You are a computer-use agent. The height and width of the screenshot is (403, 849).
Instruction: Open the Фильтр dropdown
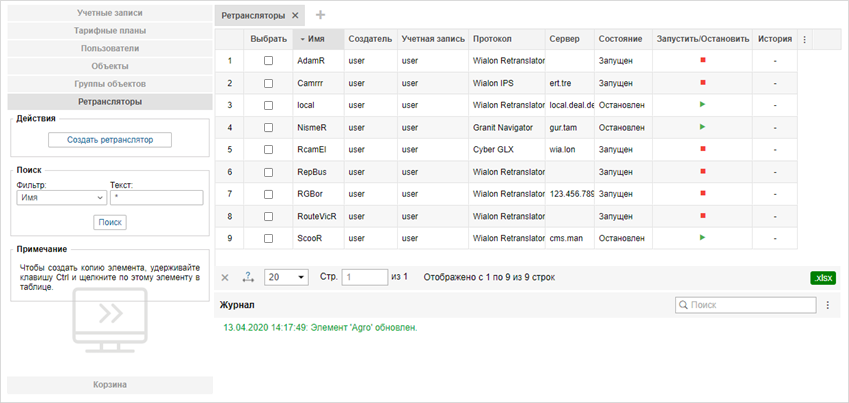tap(62, 198)
